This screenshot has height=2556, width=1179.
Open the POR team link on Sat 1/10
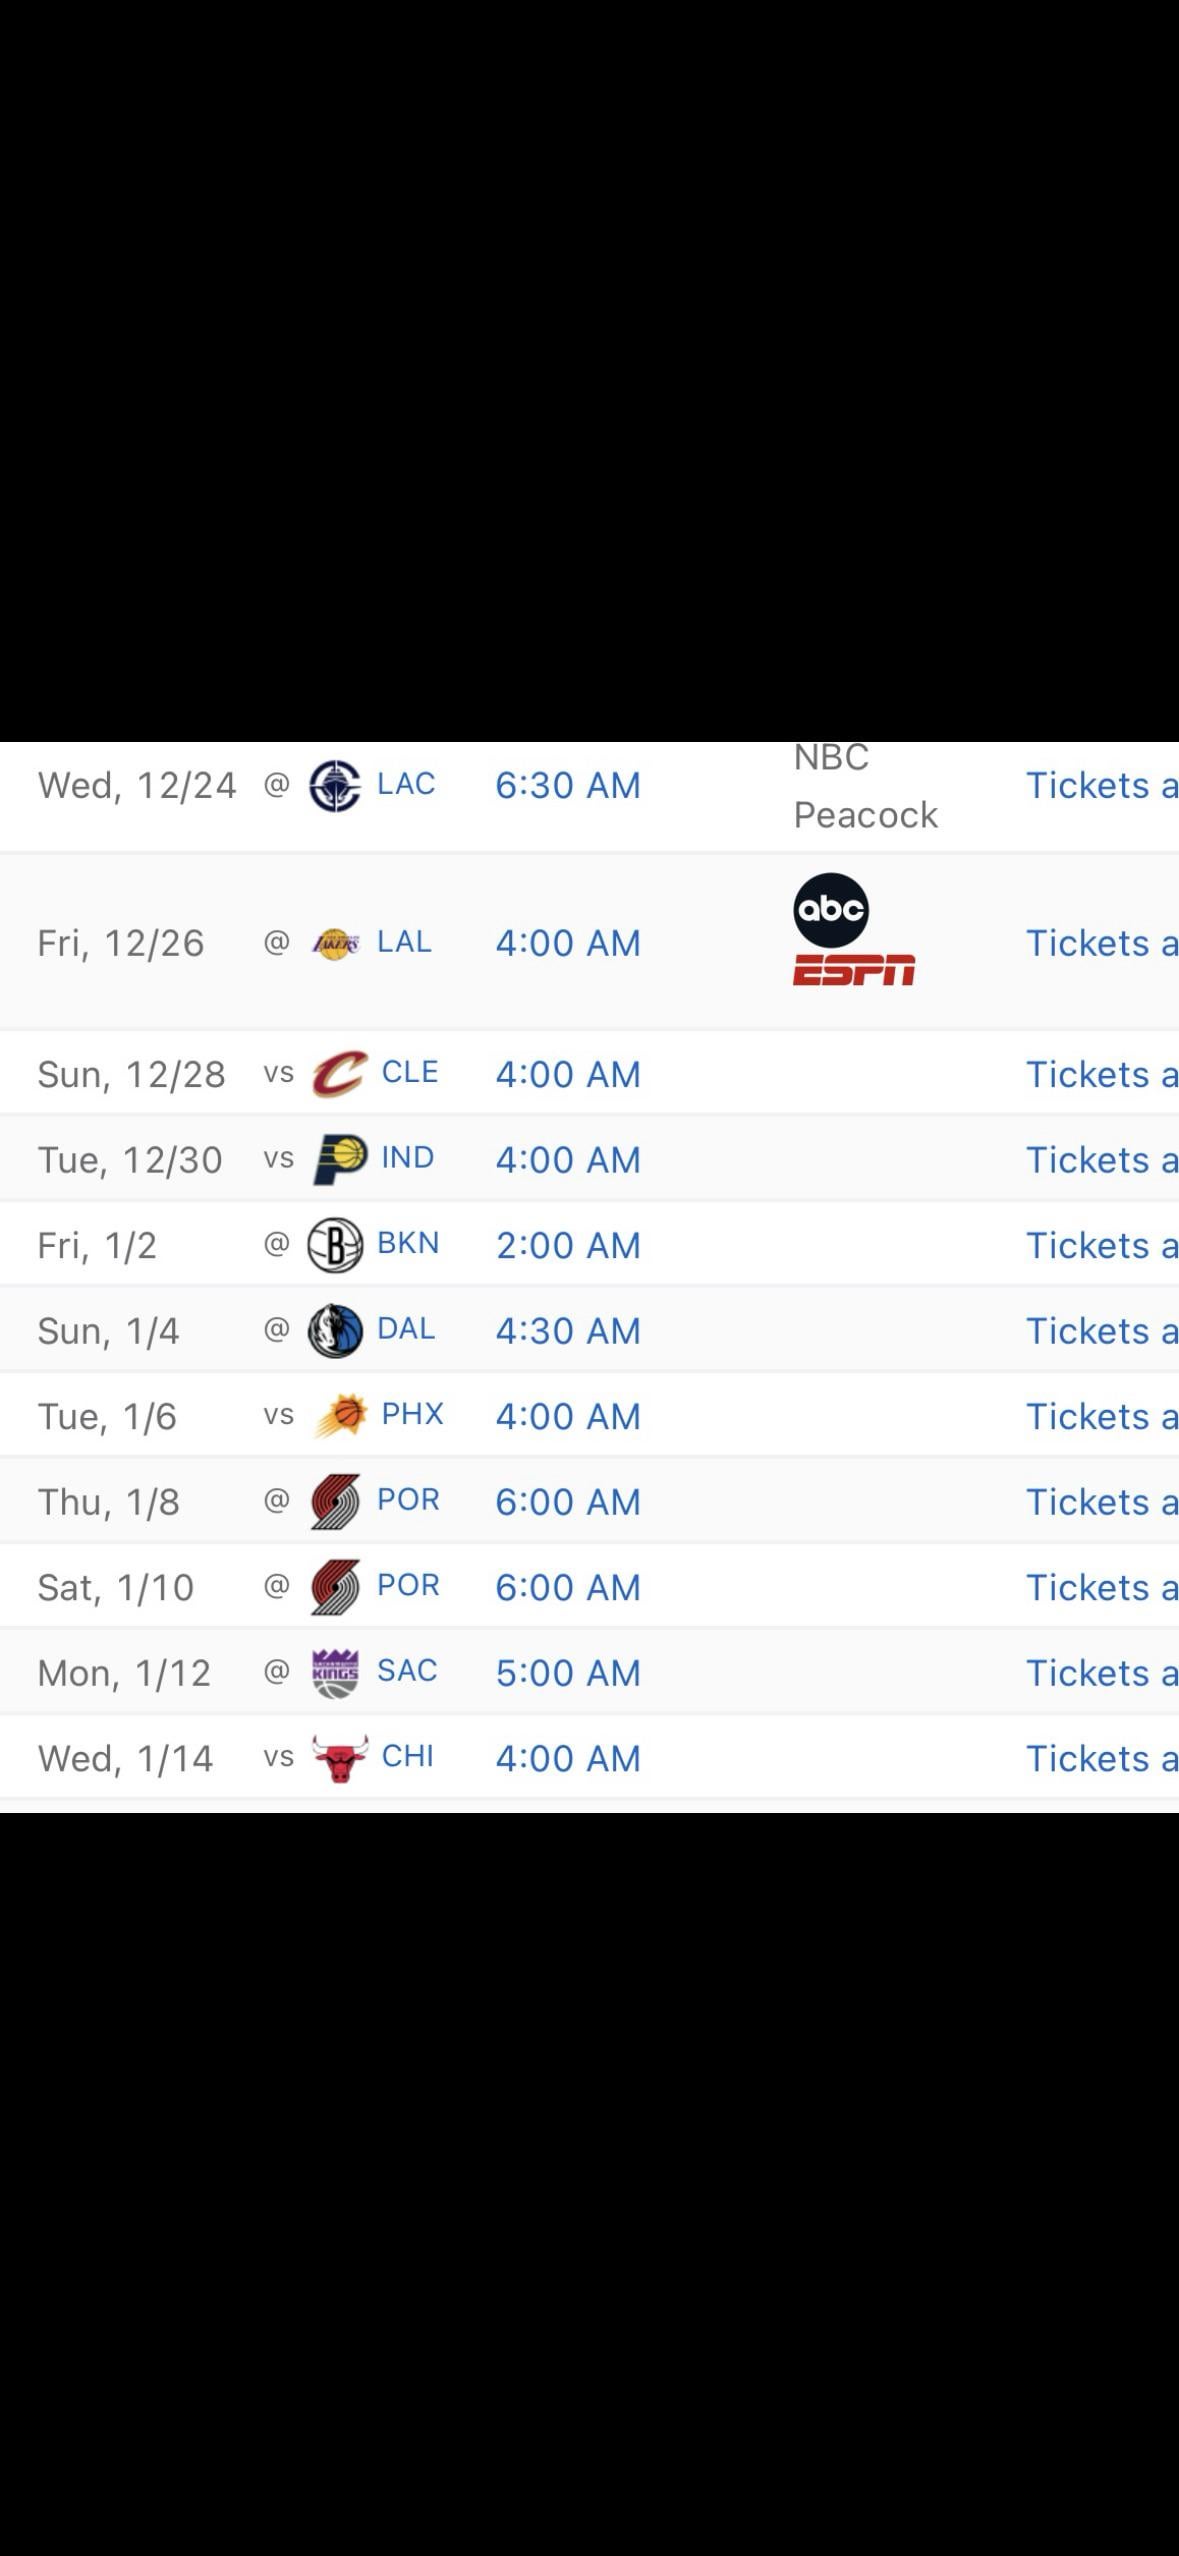(408, 1585)
